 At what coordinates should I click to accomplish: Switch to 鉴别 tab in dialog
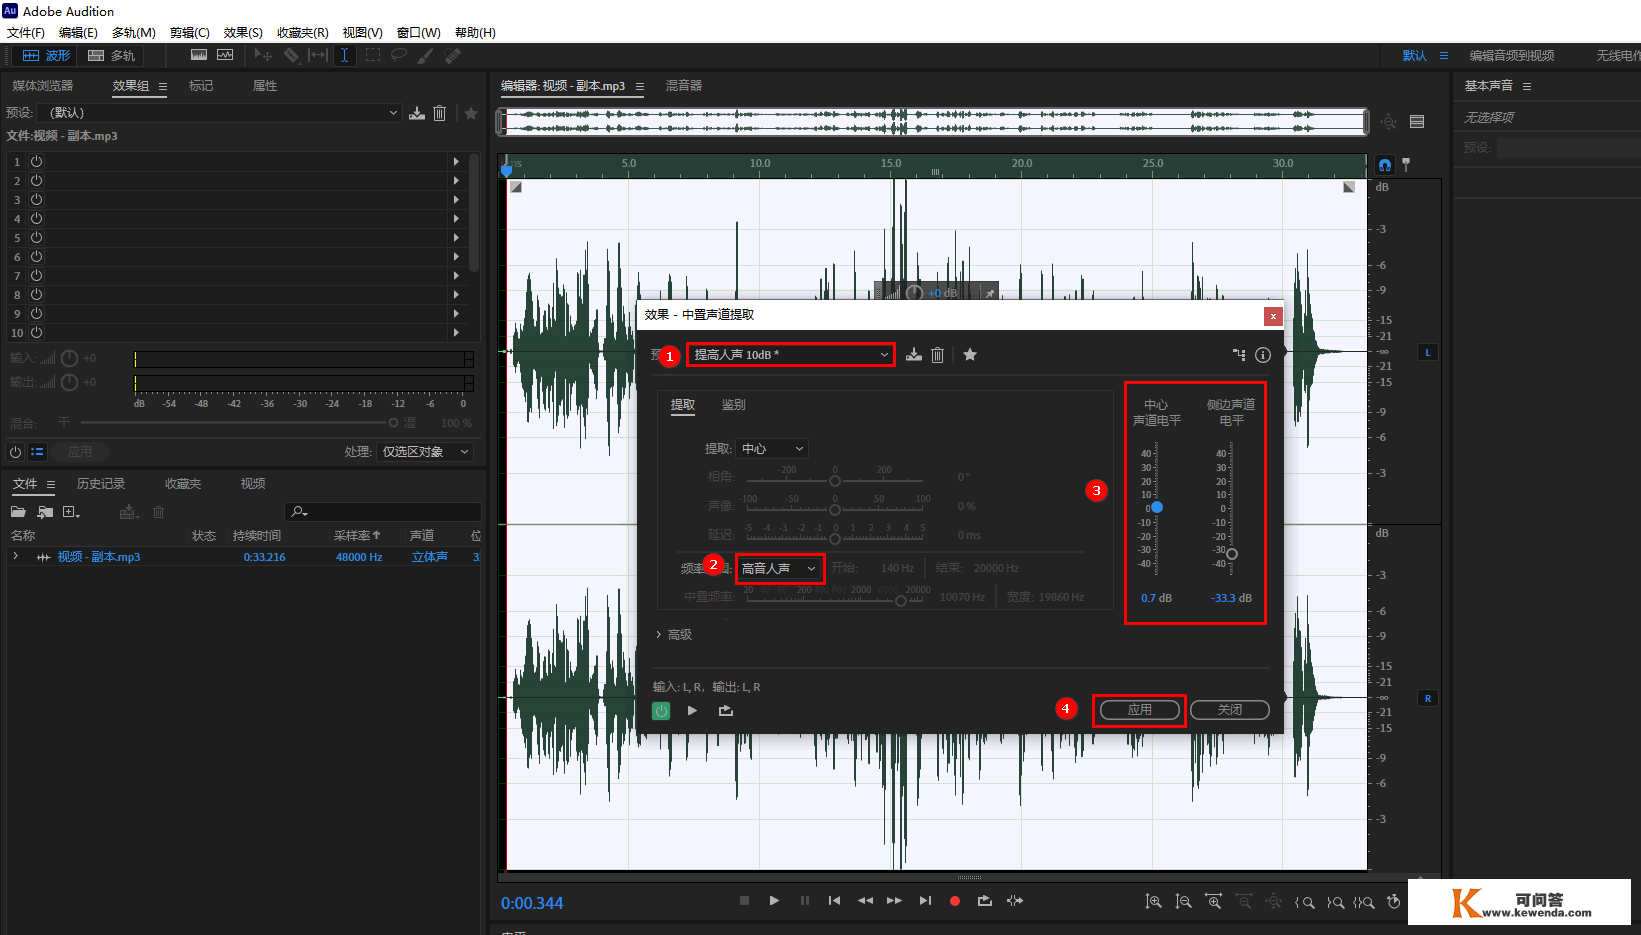click(x=733, y=405)
